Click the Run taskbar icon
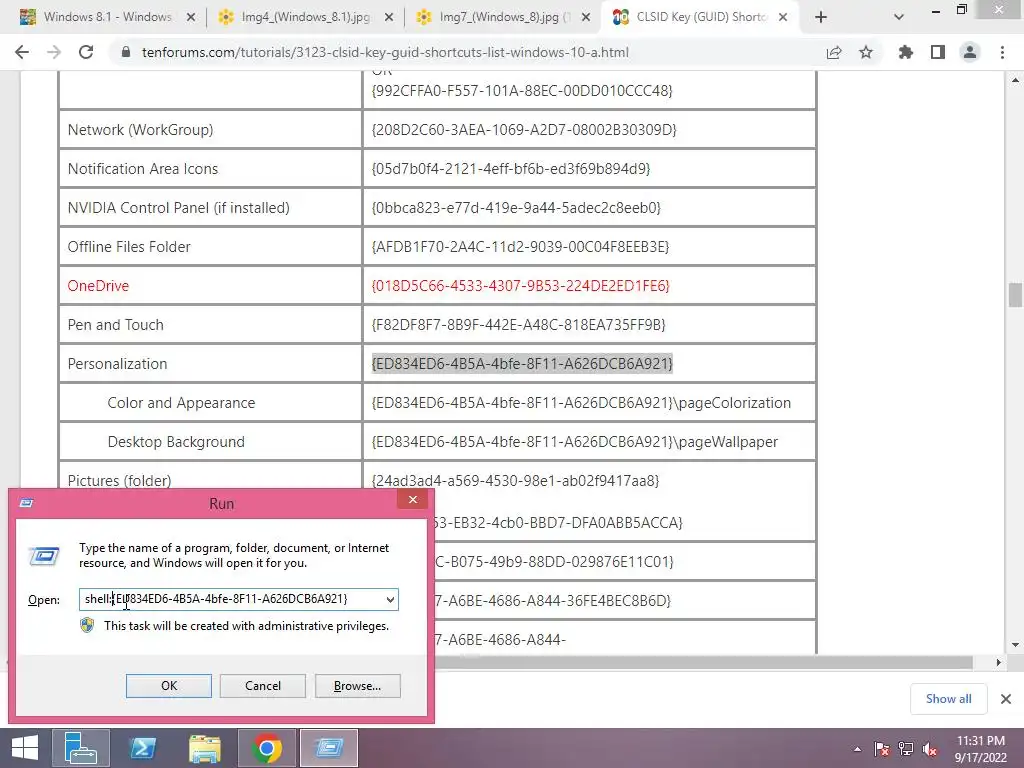The width and height of the screenshot is (1024, 768). click(x=328, y=748)
